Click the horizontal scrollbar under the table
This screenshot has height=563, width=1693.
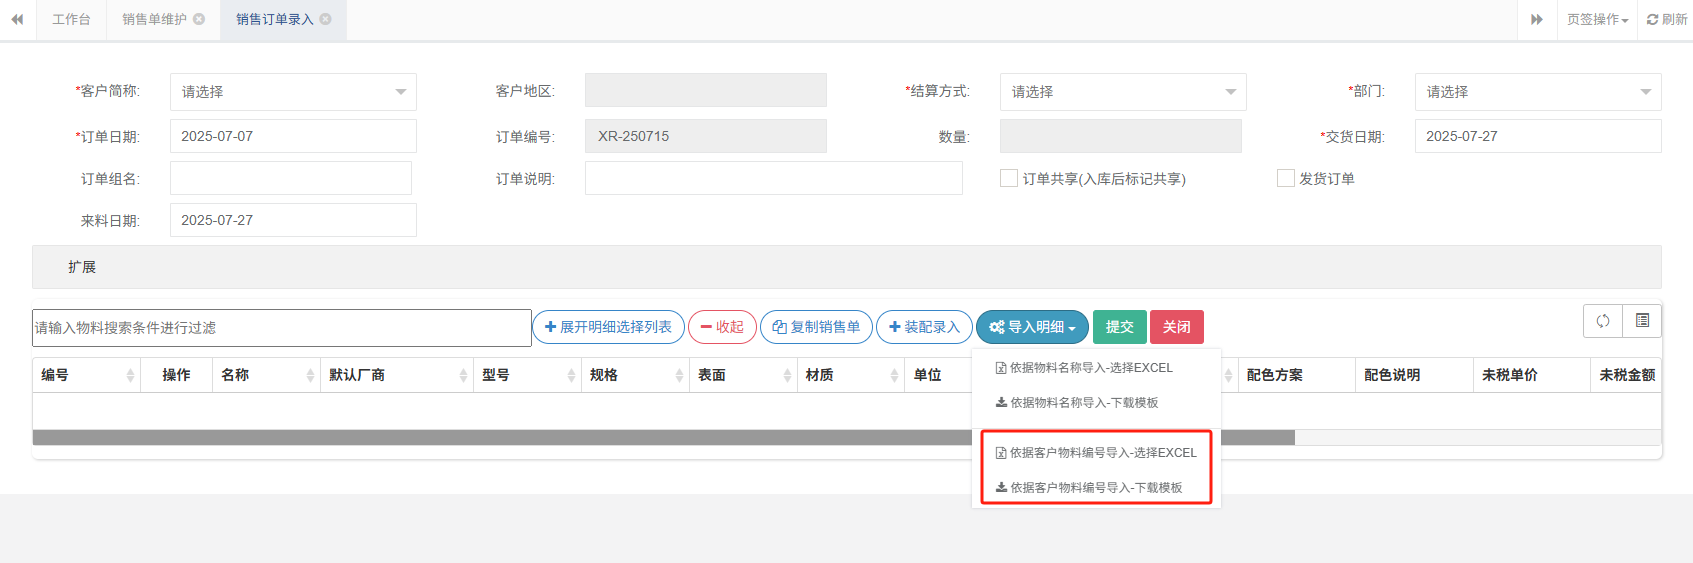tap(500, 437)
